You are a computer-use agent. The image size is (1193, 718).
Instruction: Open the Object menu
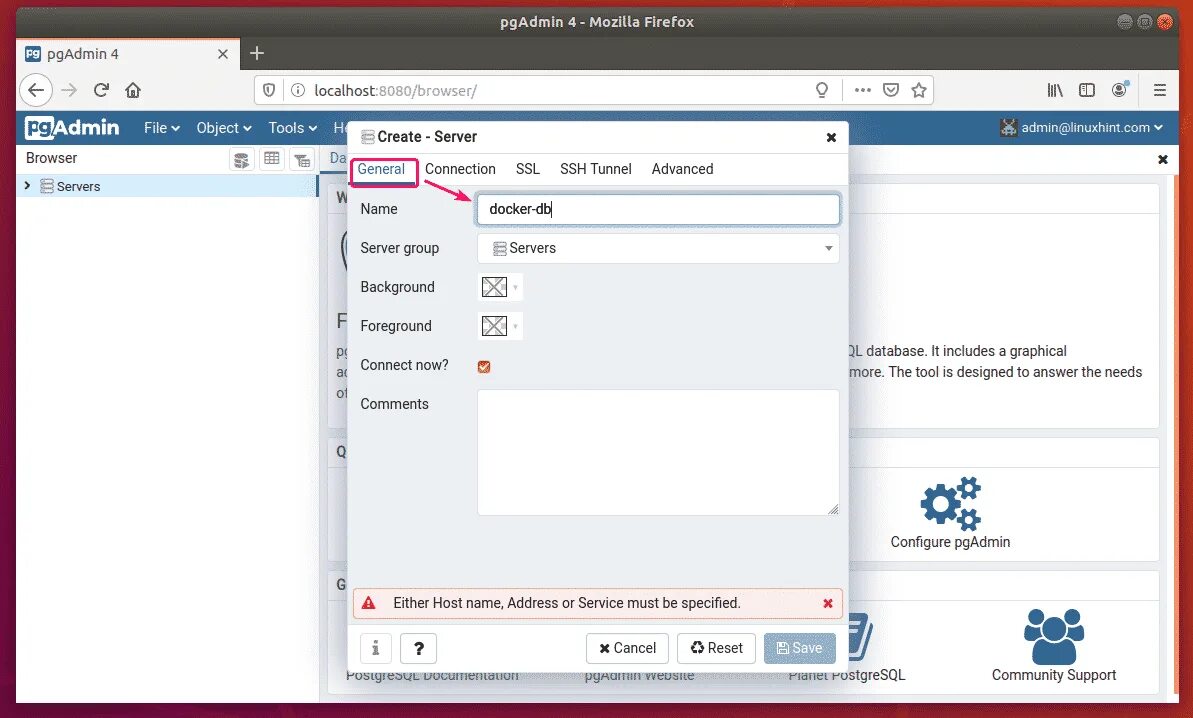tap(224, 128)
